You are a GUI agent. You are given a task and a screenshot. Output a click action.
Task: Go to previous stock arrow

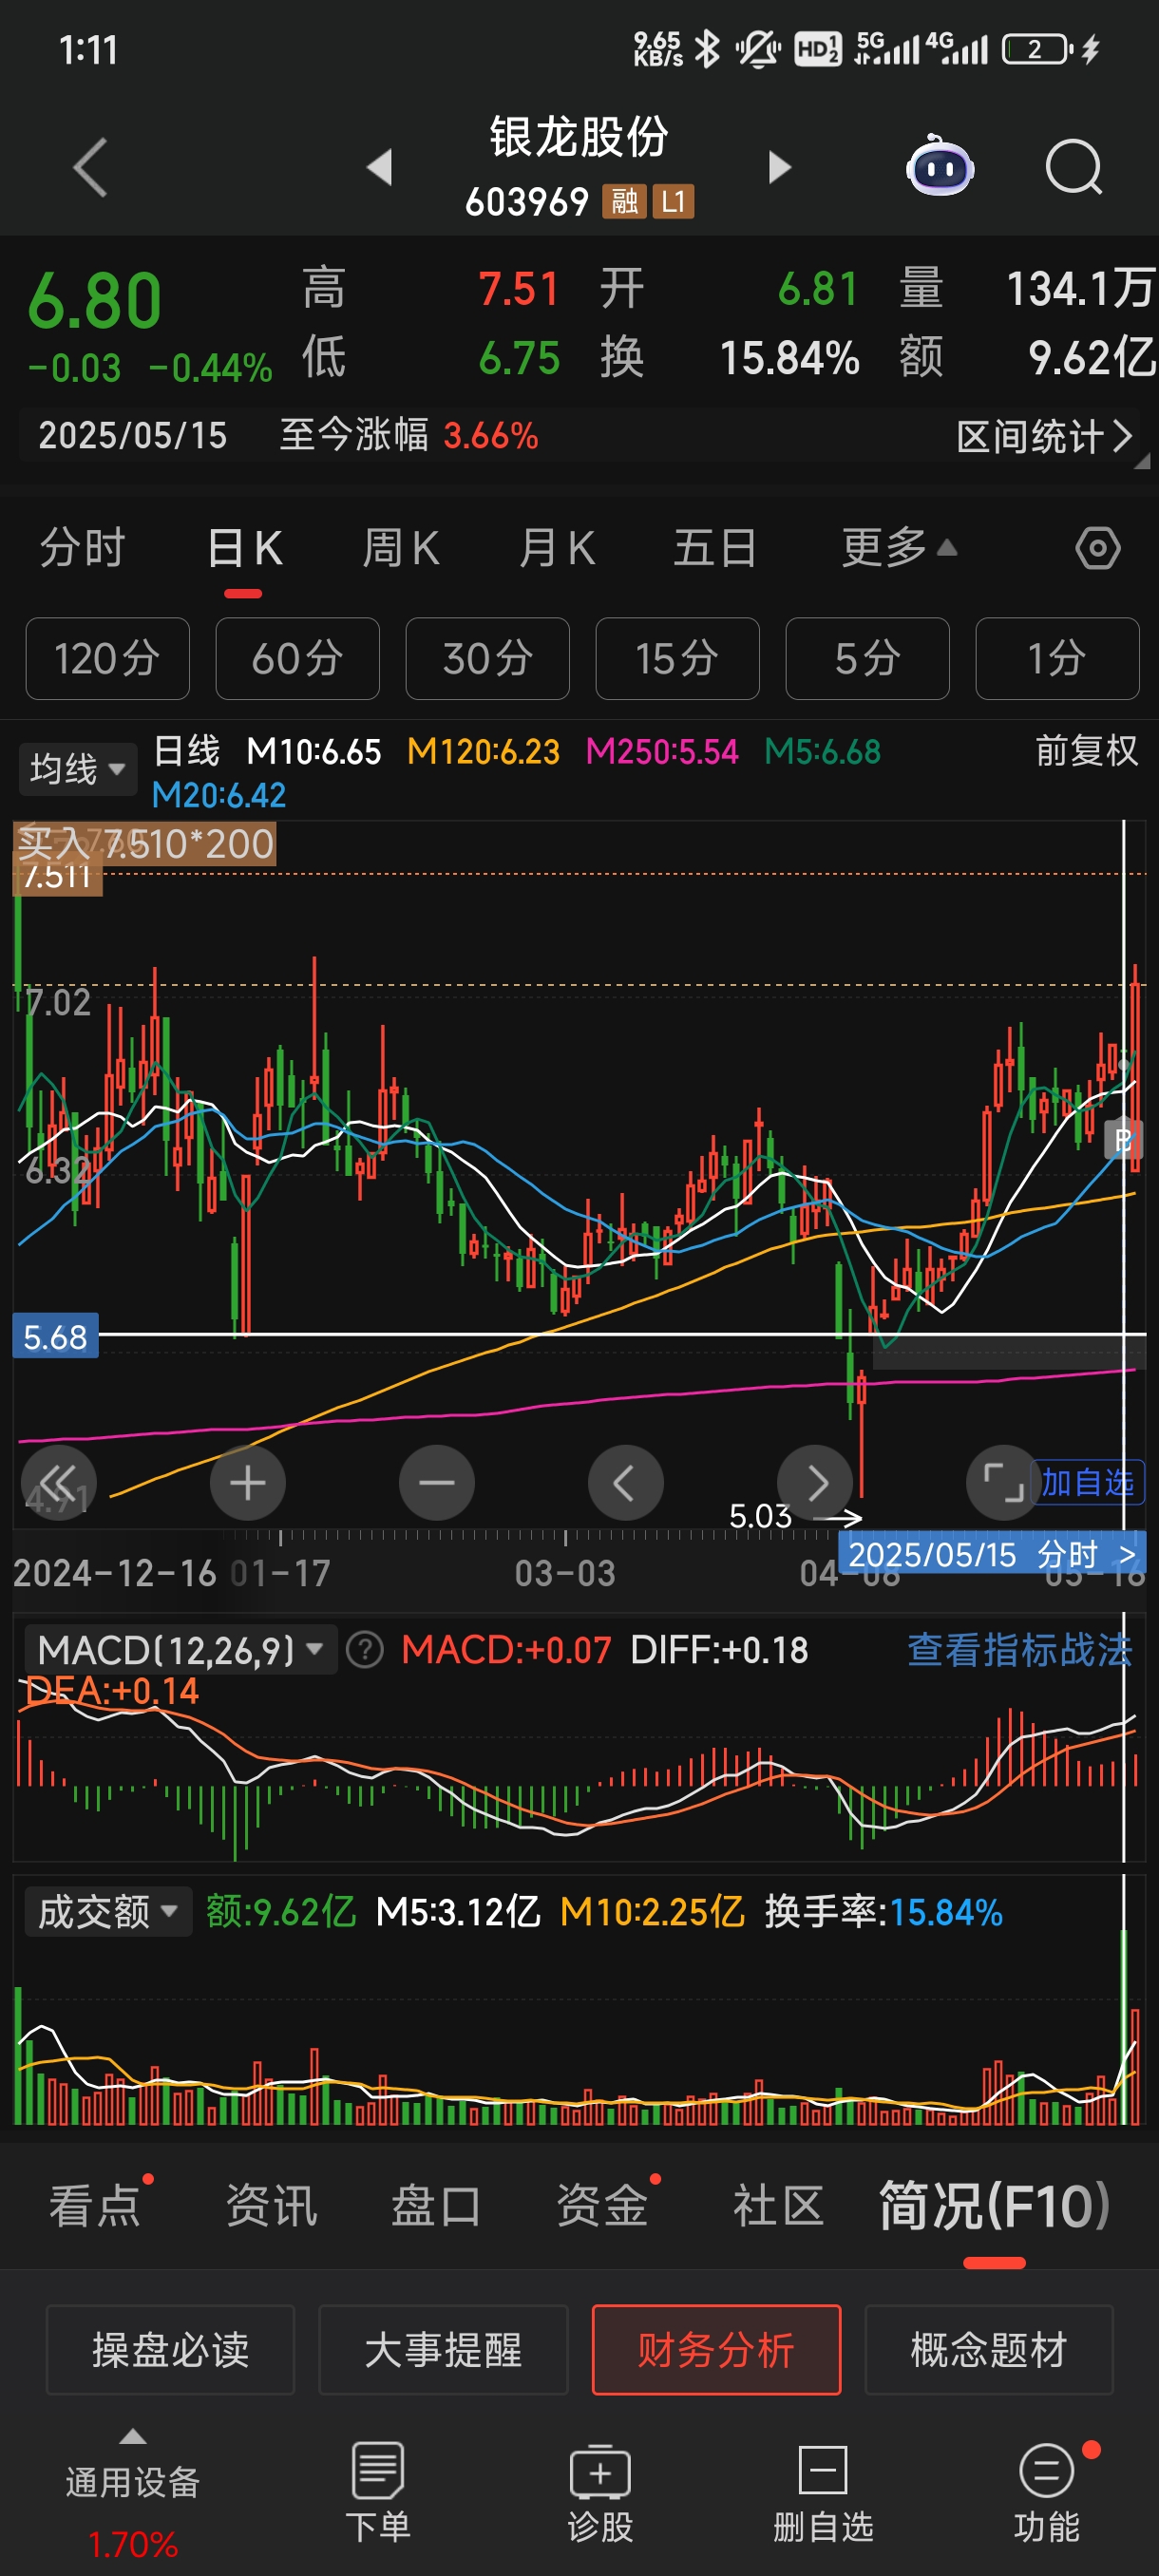point(379,167)
